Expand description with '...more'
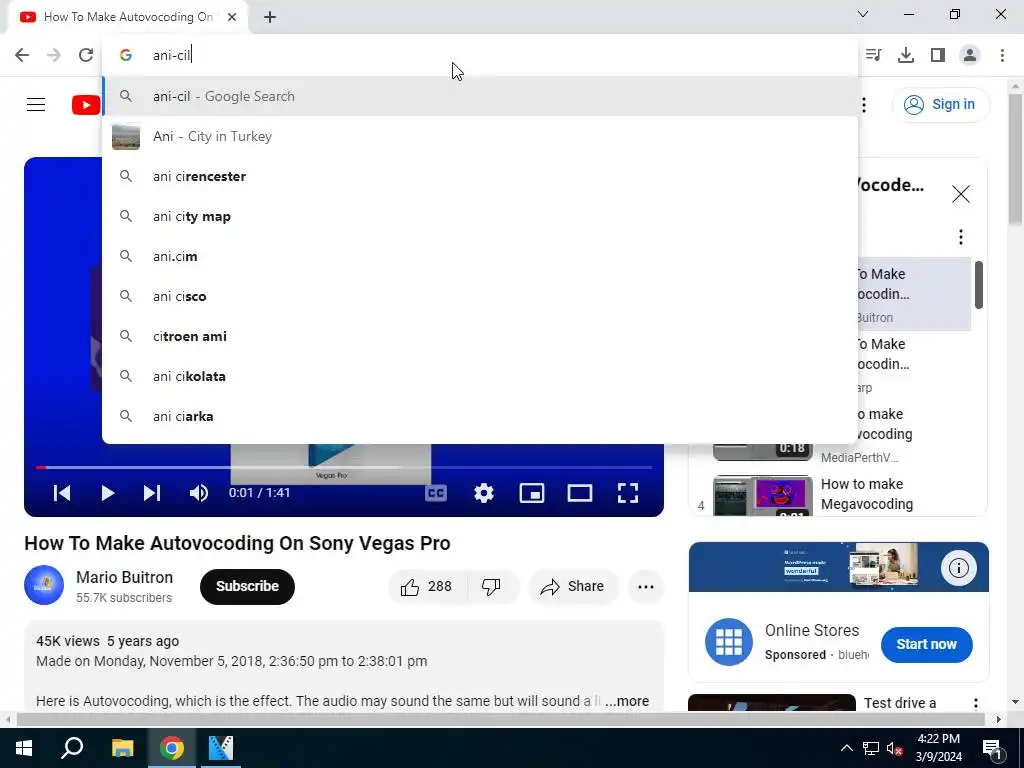This screenshot has height=768, width=1024. (x=627, y=701)
